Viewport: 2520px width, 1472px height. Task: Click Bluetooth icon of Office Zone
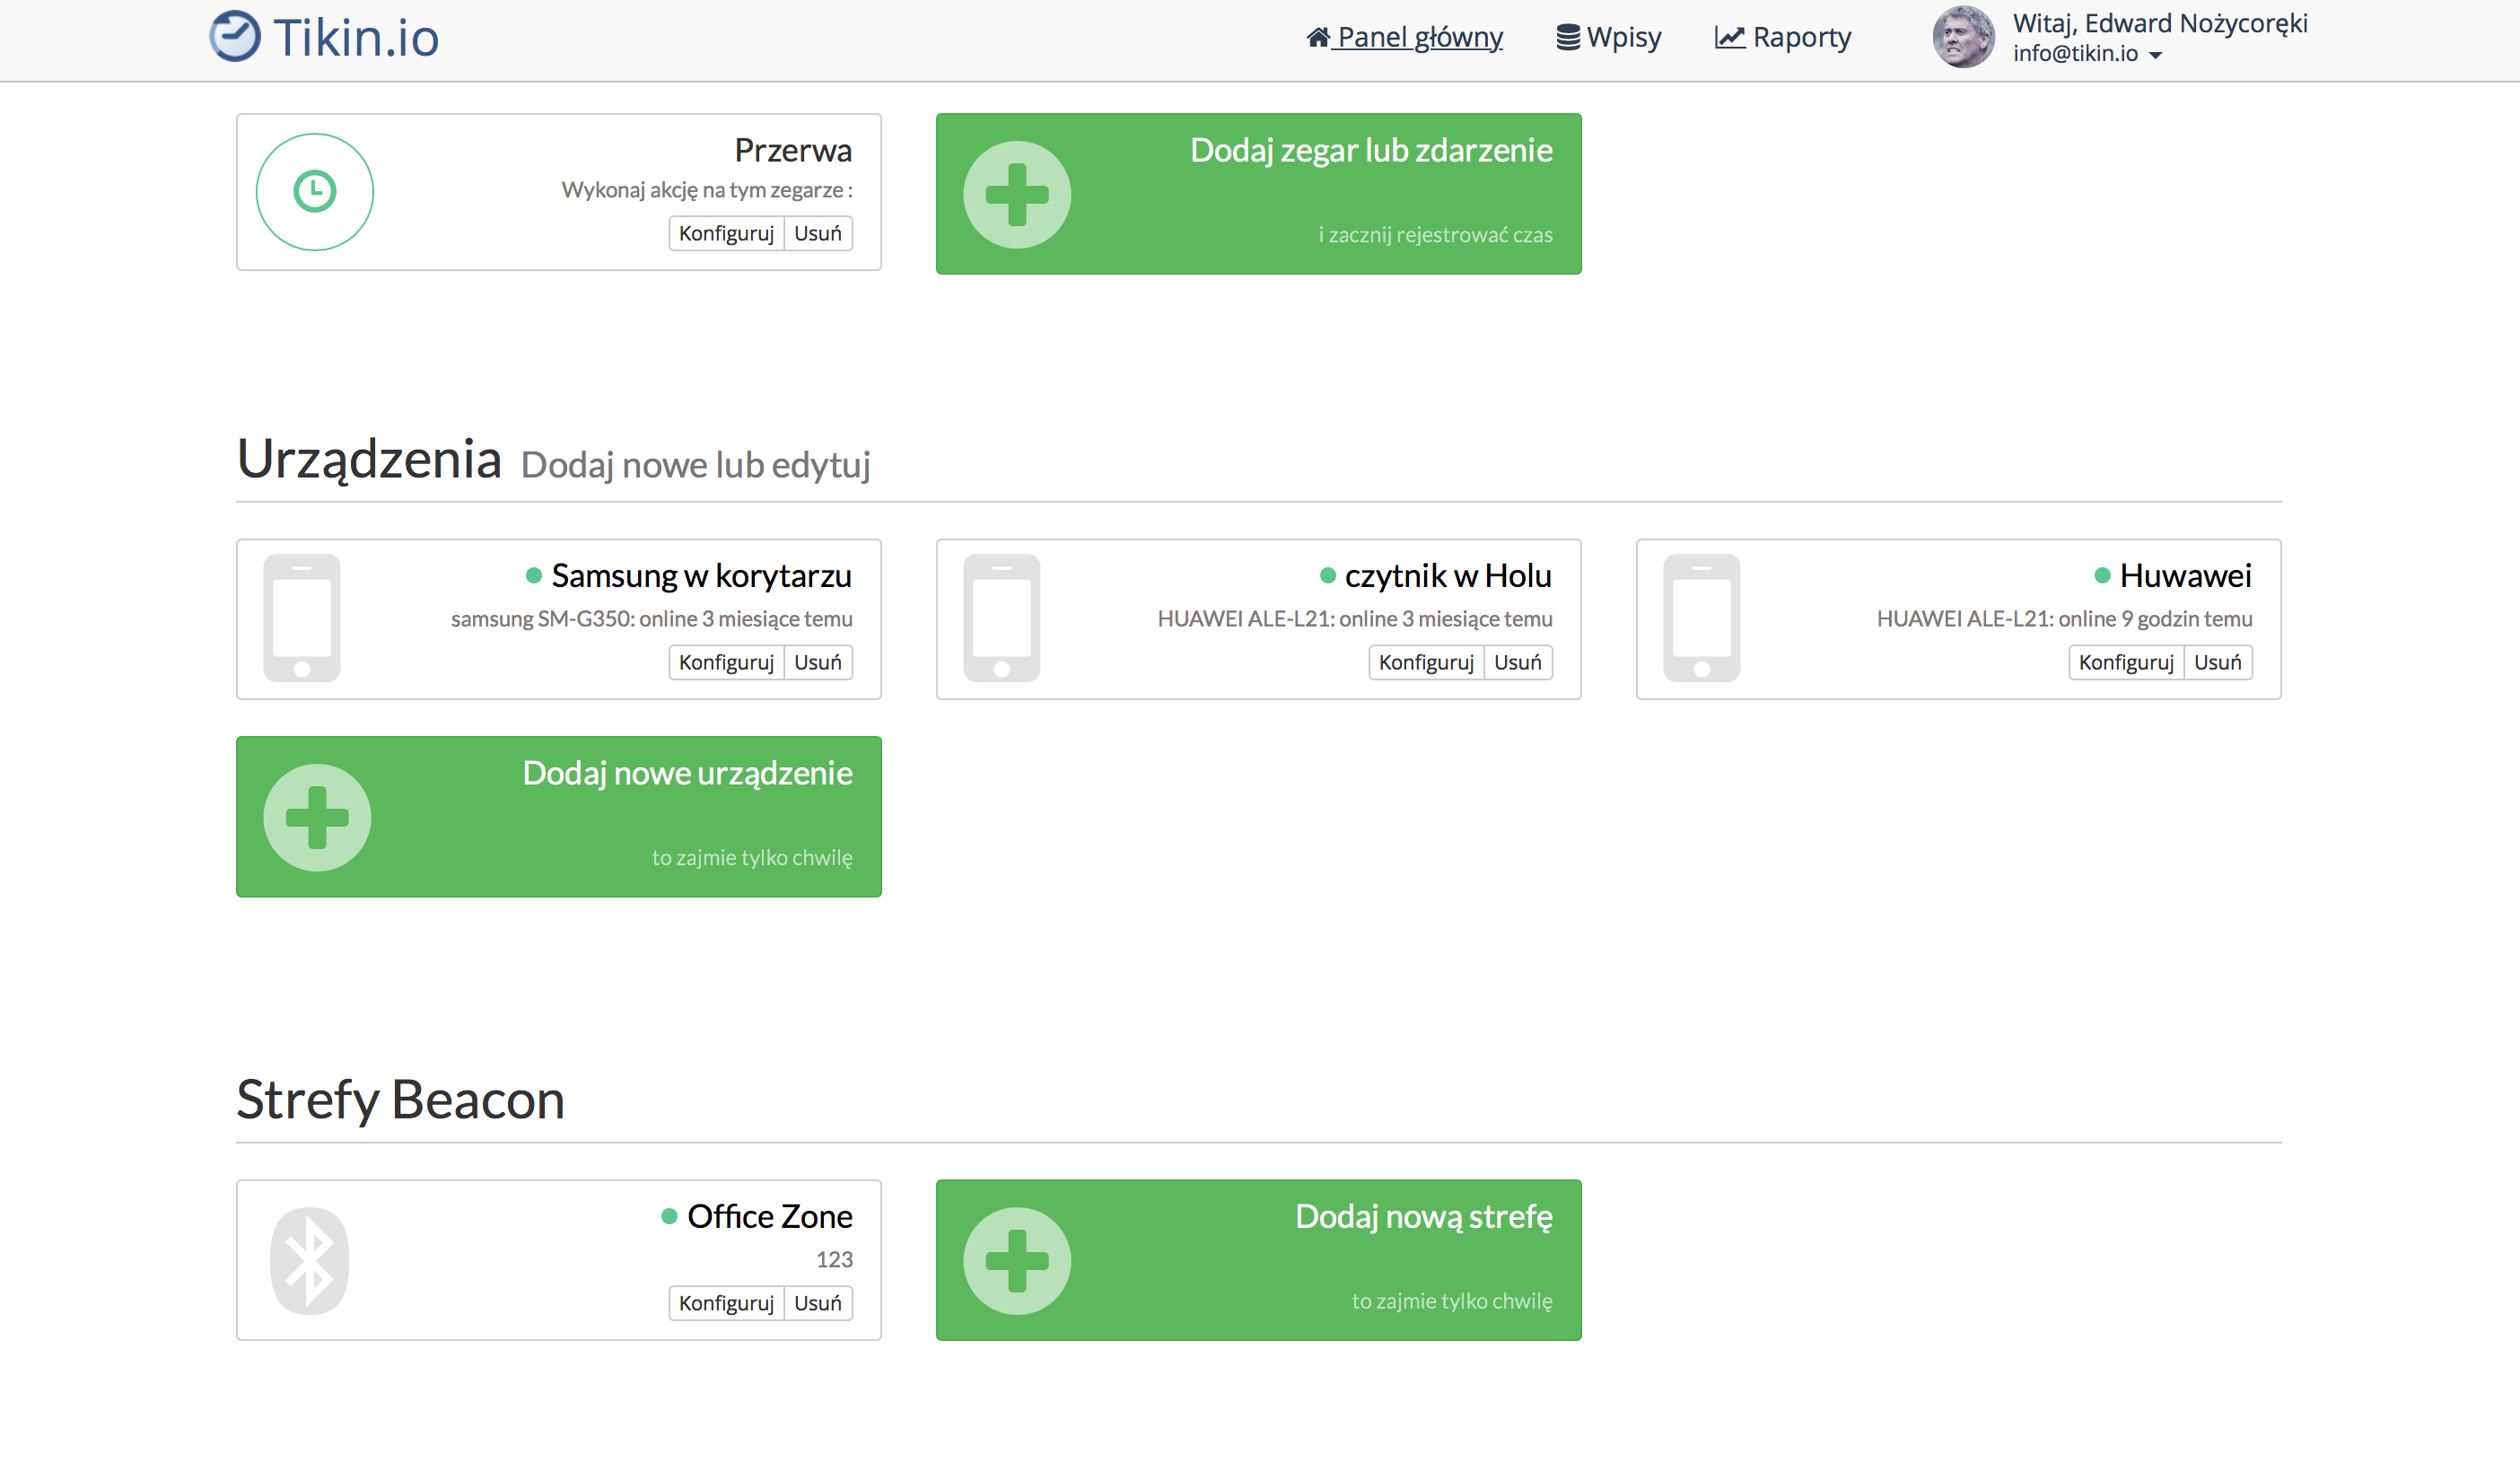(x=310, y=1260)
